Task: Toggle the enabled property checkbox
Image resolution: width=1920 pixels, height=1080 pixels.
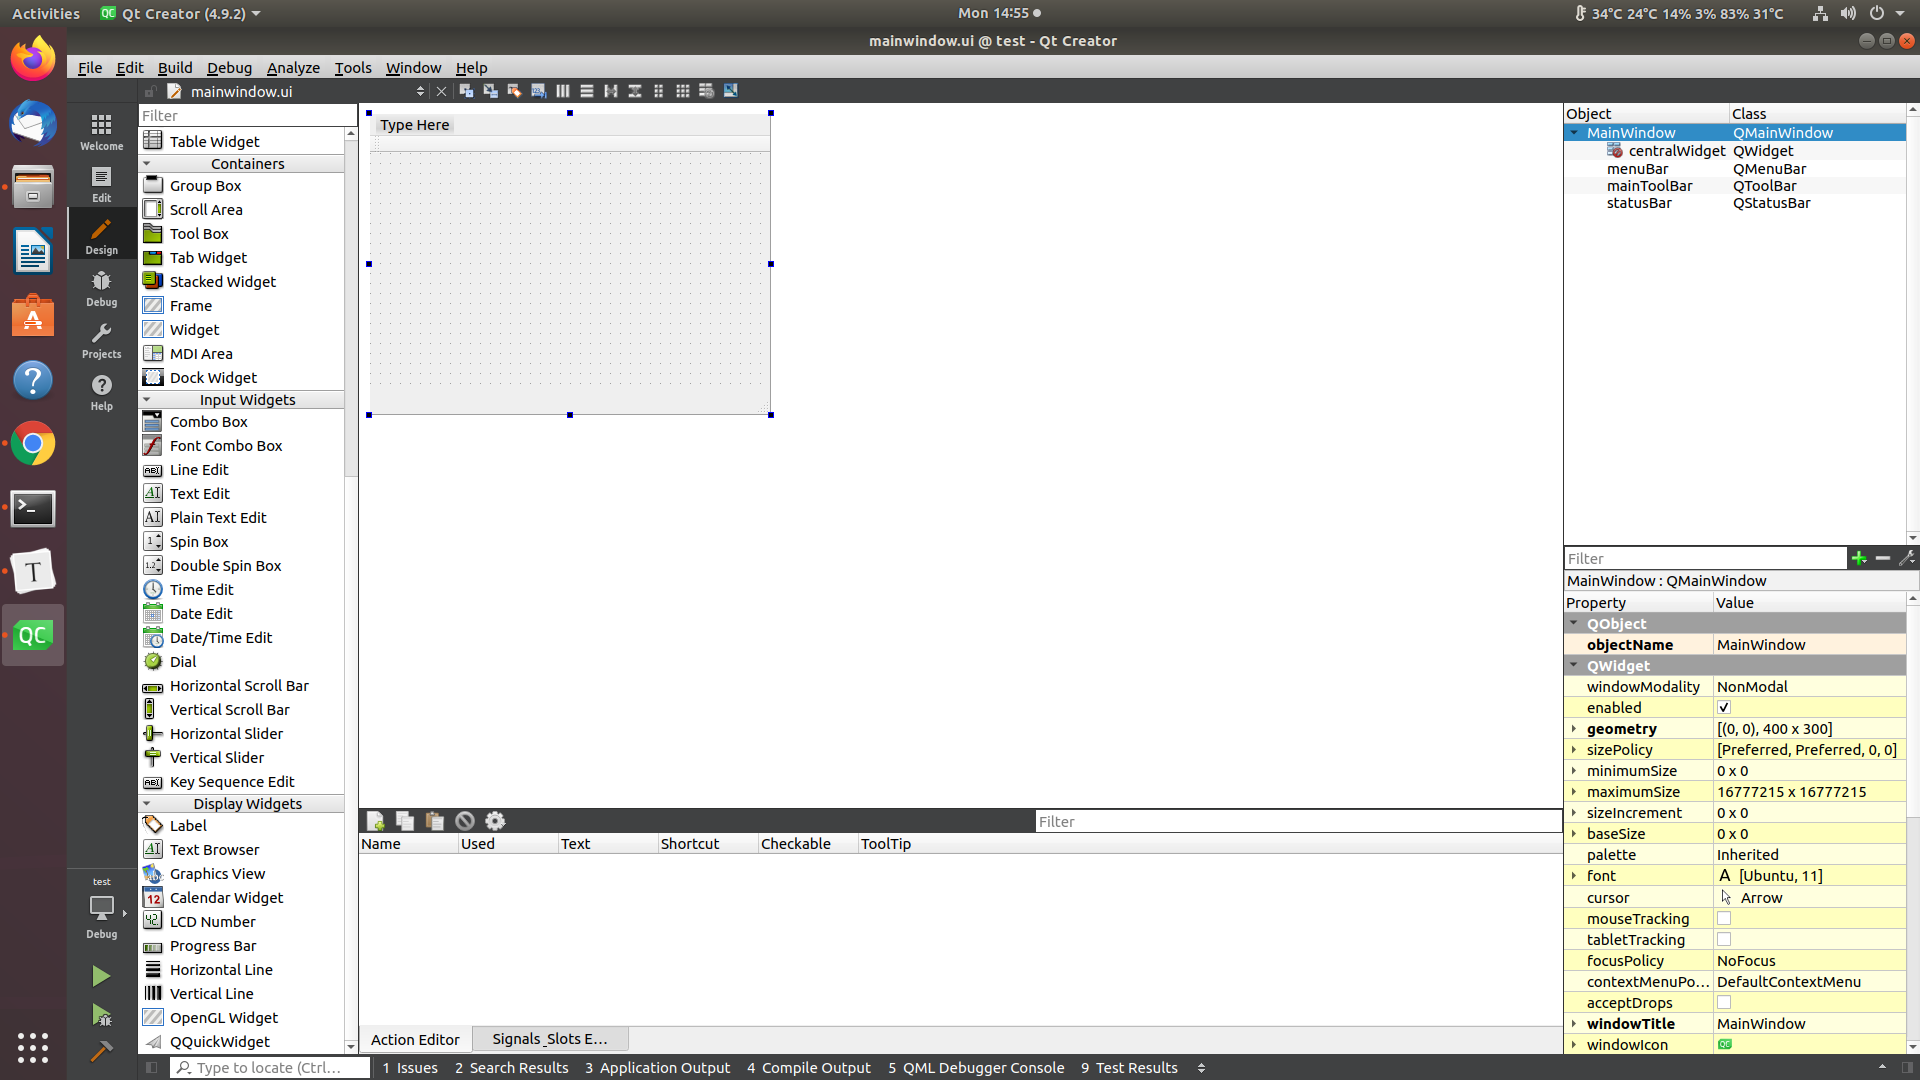Action: click(1724, 708)
